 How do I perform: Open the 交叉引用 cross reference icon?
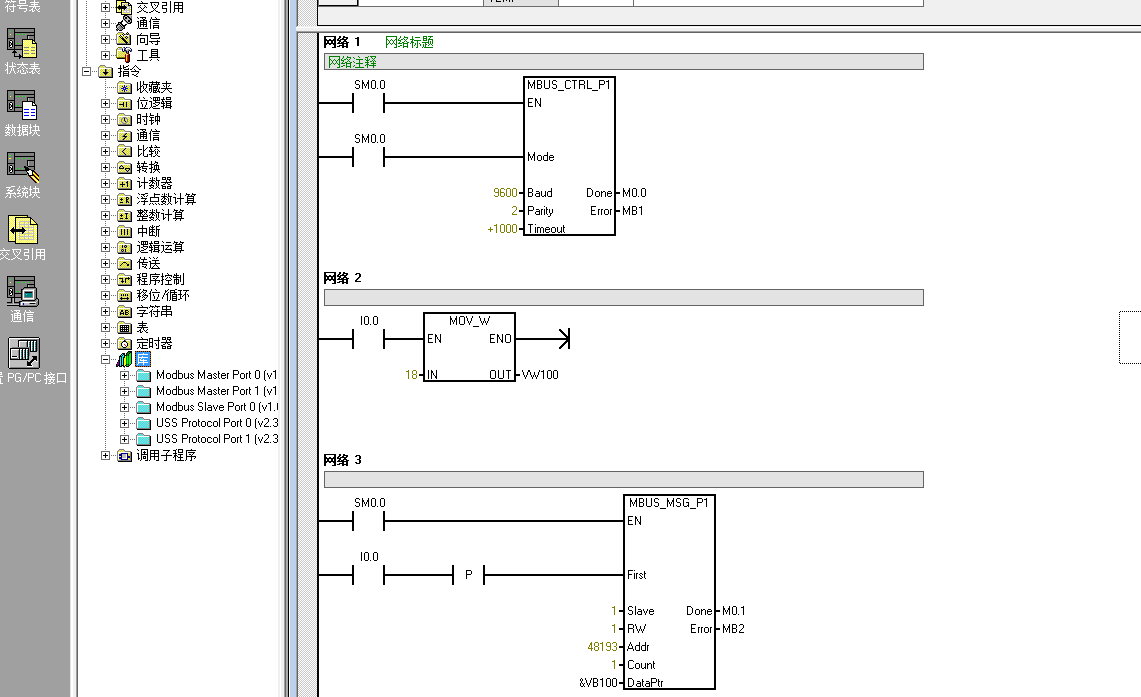pos(22,230)
